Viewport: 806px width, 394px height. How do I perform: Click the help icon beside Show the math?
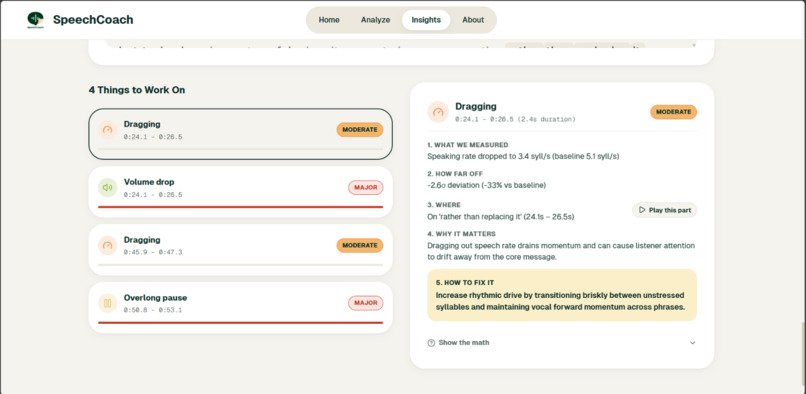(431, 343)
